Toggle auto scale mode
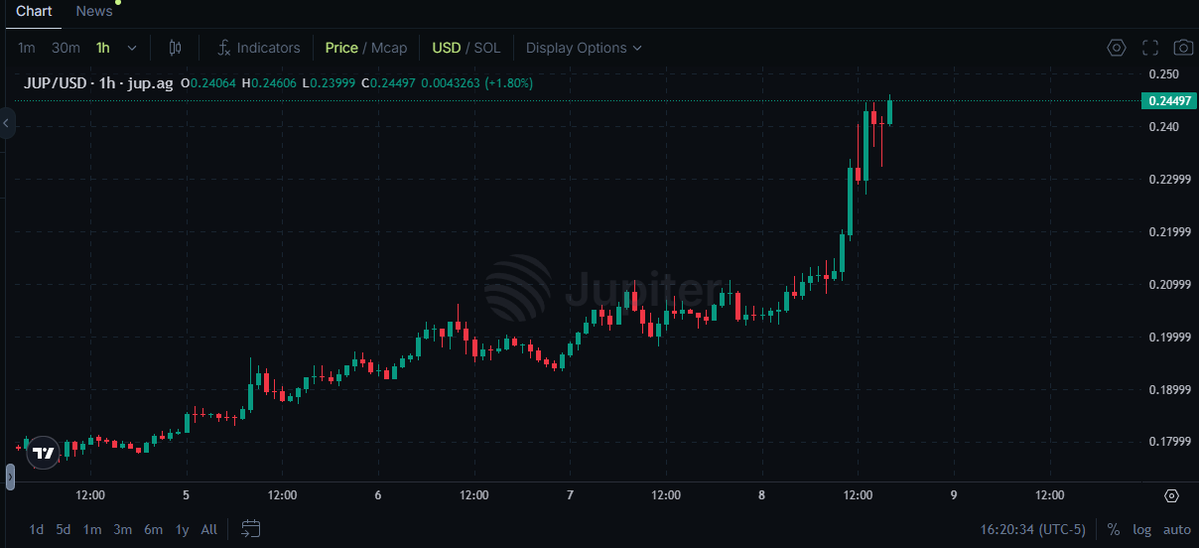 pyautogui.click(x=1177, y=530)
